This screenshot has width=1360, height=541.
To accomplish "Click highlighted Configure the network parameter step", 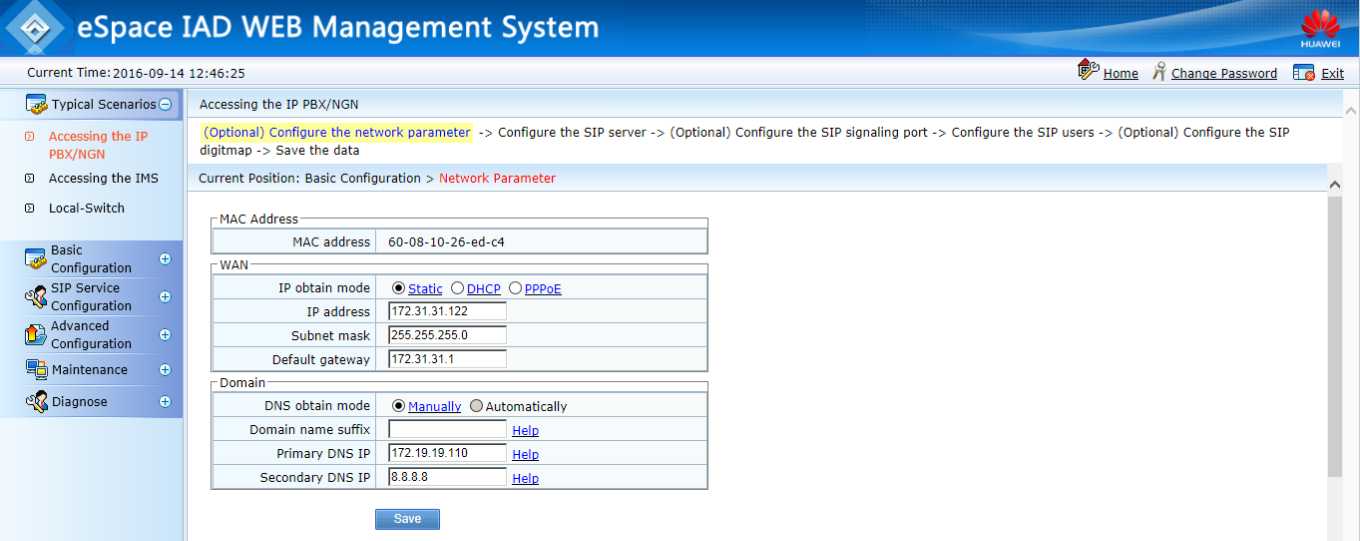I will 336,132.
